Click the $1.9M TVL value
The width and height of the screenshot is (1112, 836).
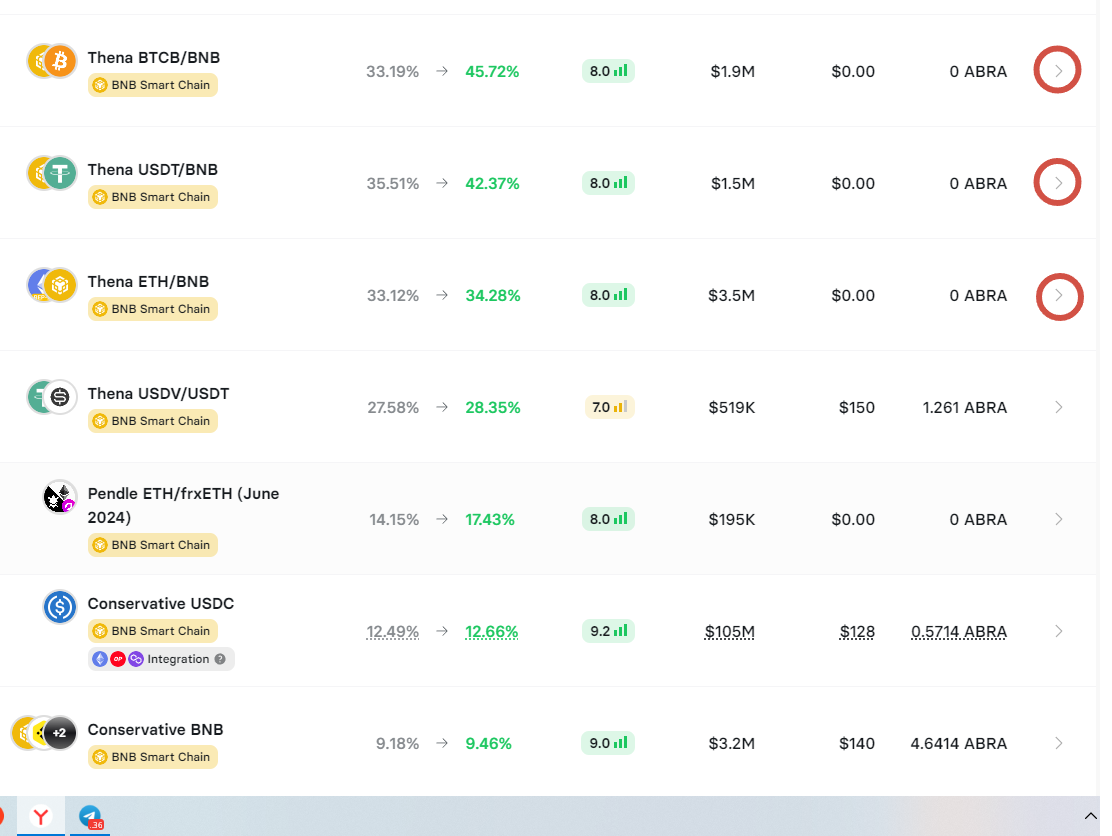[x=733, y=72]
